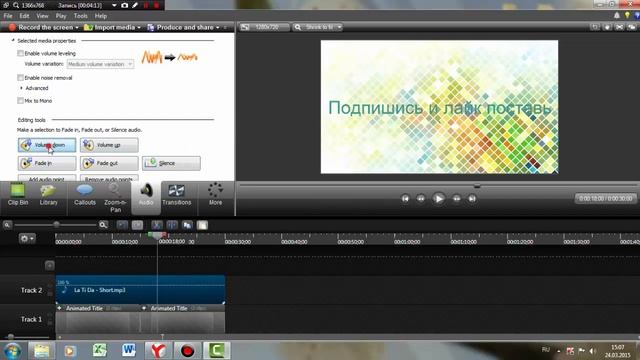Click the full screen icon above preview
640x360 pixels.
619,27
